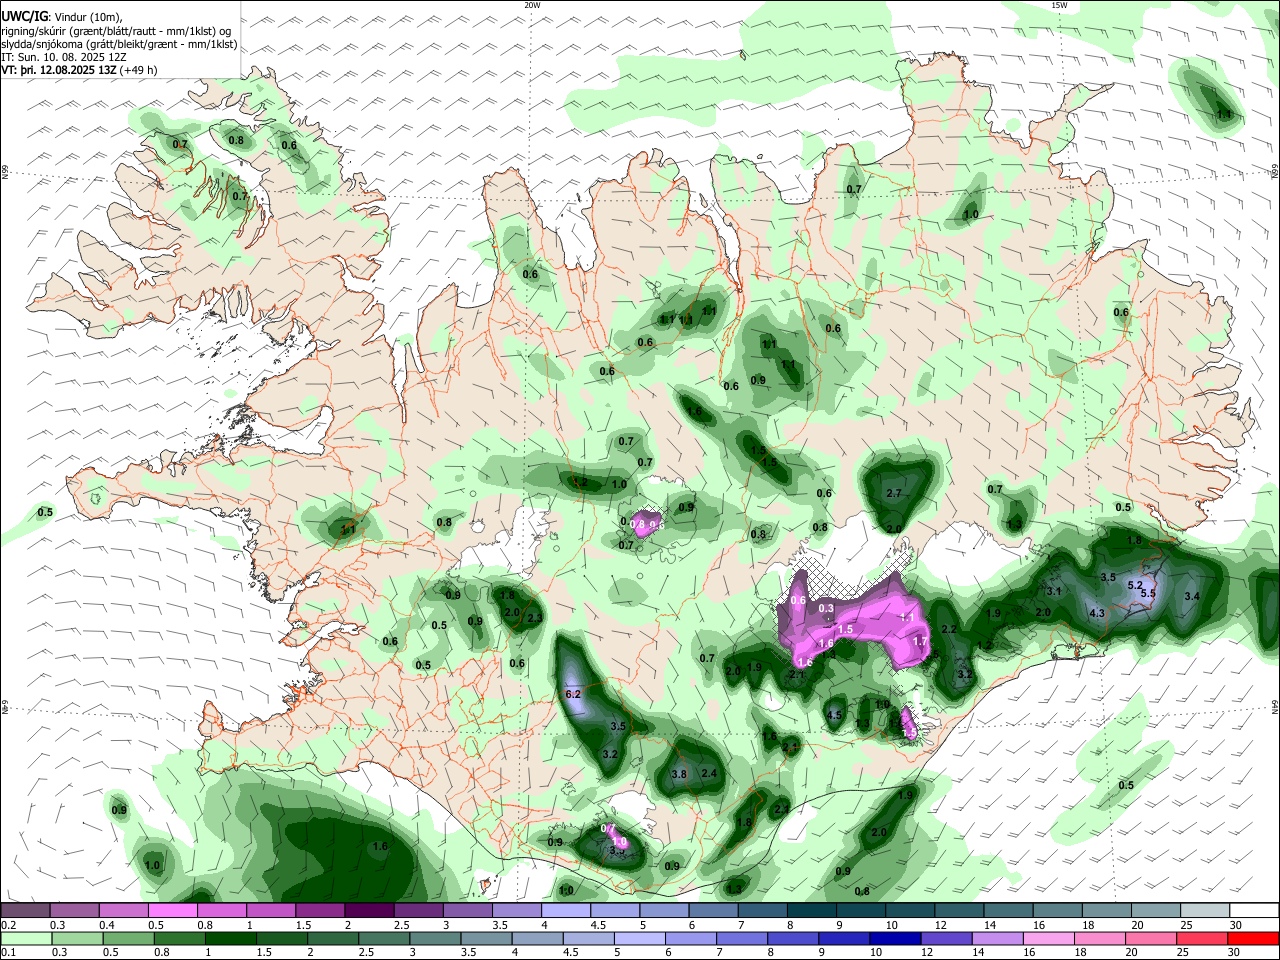Click the UWC/IG title text

pyautogui.click(x=25, y=16)
